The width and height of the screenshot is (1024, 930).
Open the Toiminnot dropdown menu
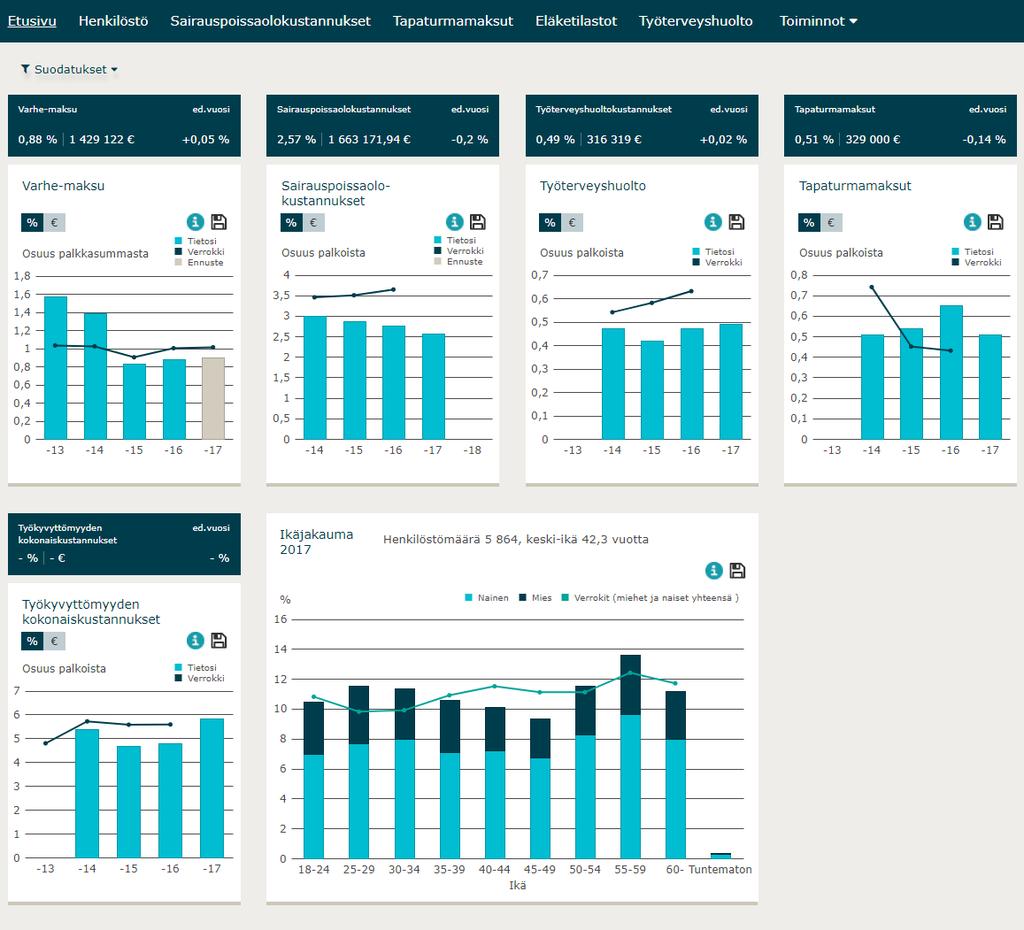click(x=818, y=21)
